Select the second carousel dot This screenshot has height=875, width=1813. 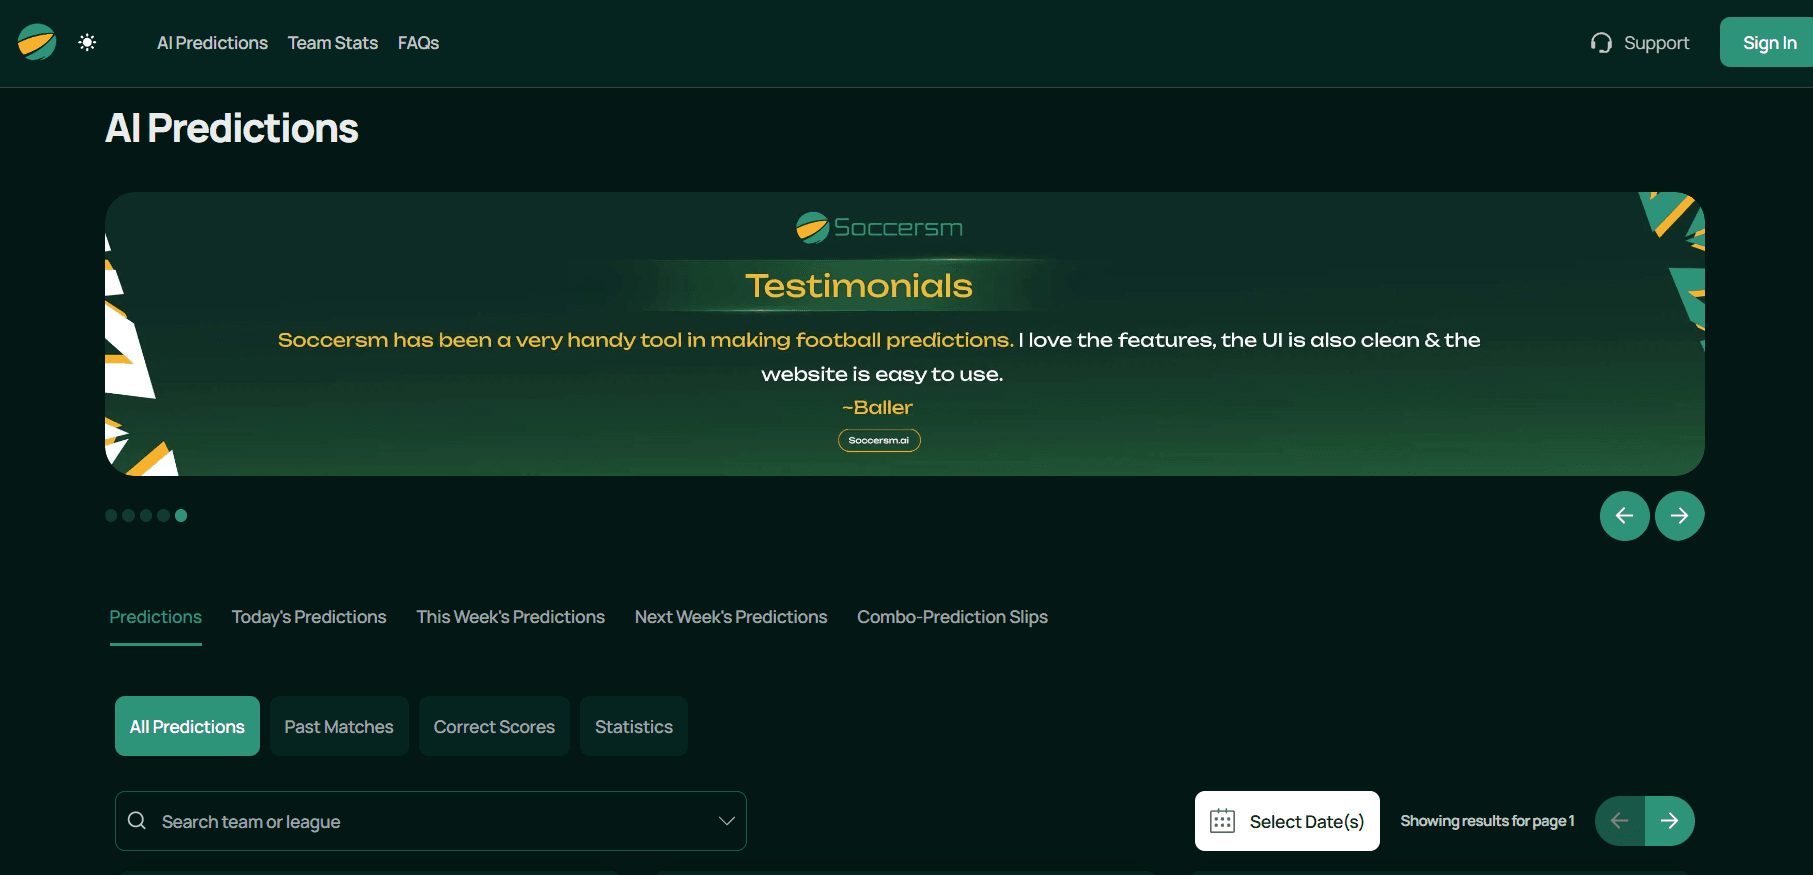(x=128, y=516)
